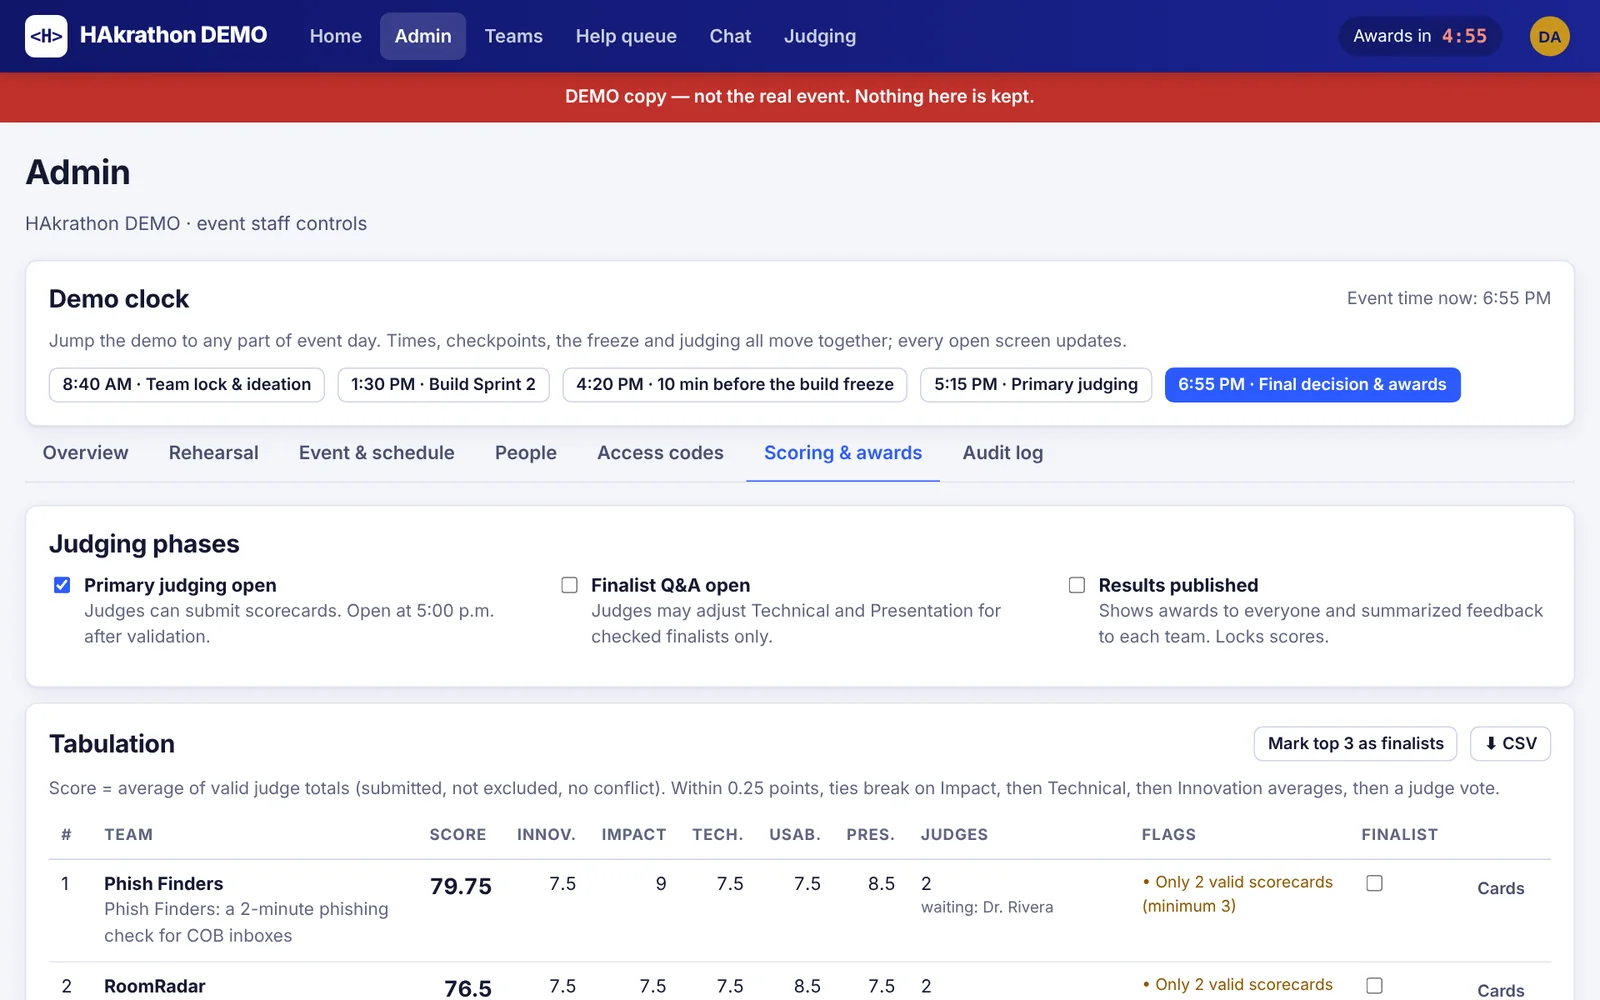The width and height of the screenshot is (1600, 1000).
Task: Mark RoomRadar as finalist
Action: pyautogui.click(x=1375, y=986)
